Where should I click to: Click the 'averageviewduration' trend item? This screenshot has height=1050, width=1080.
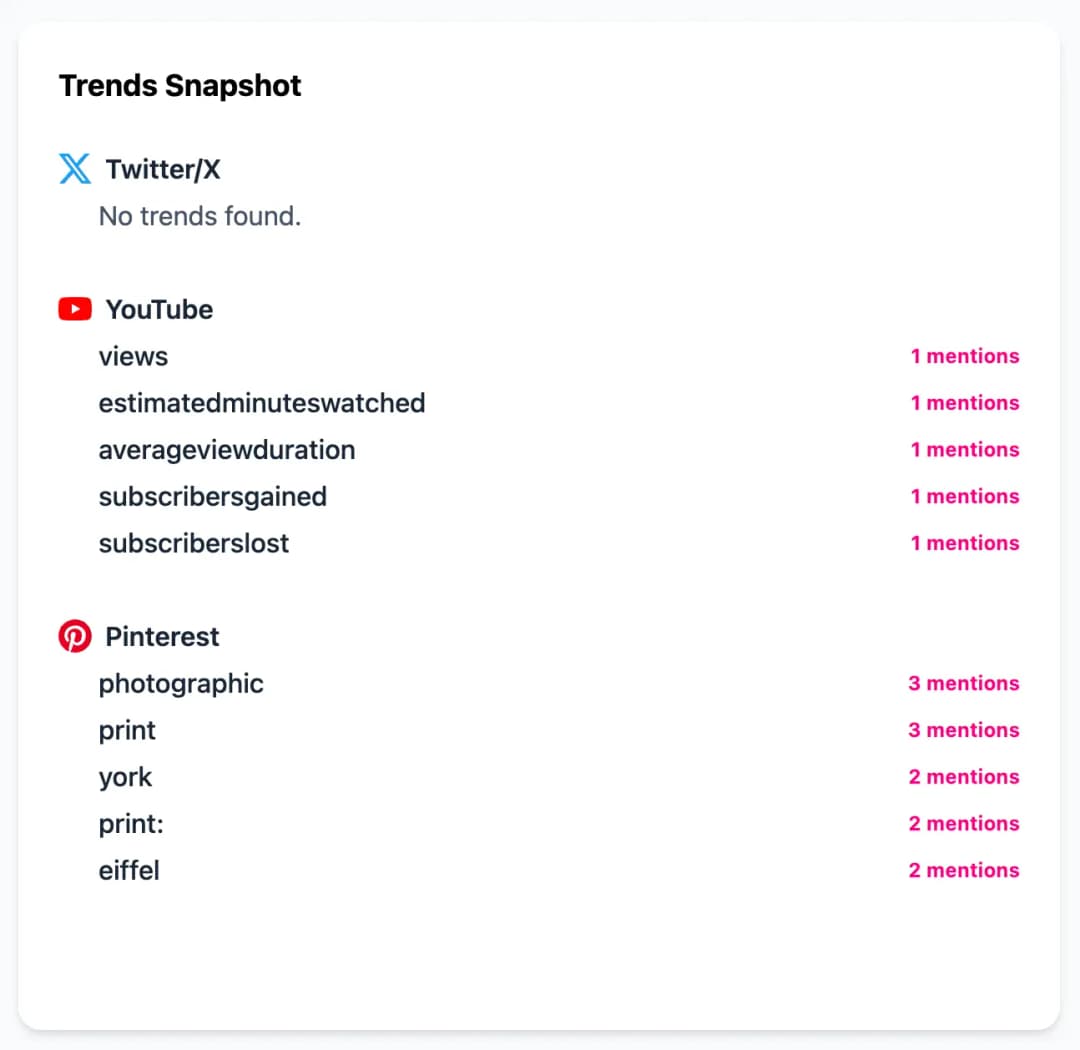pos(227,450)
